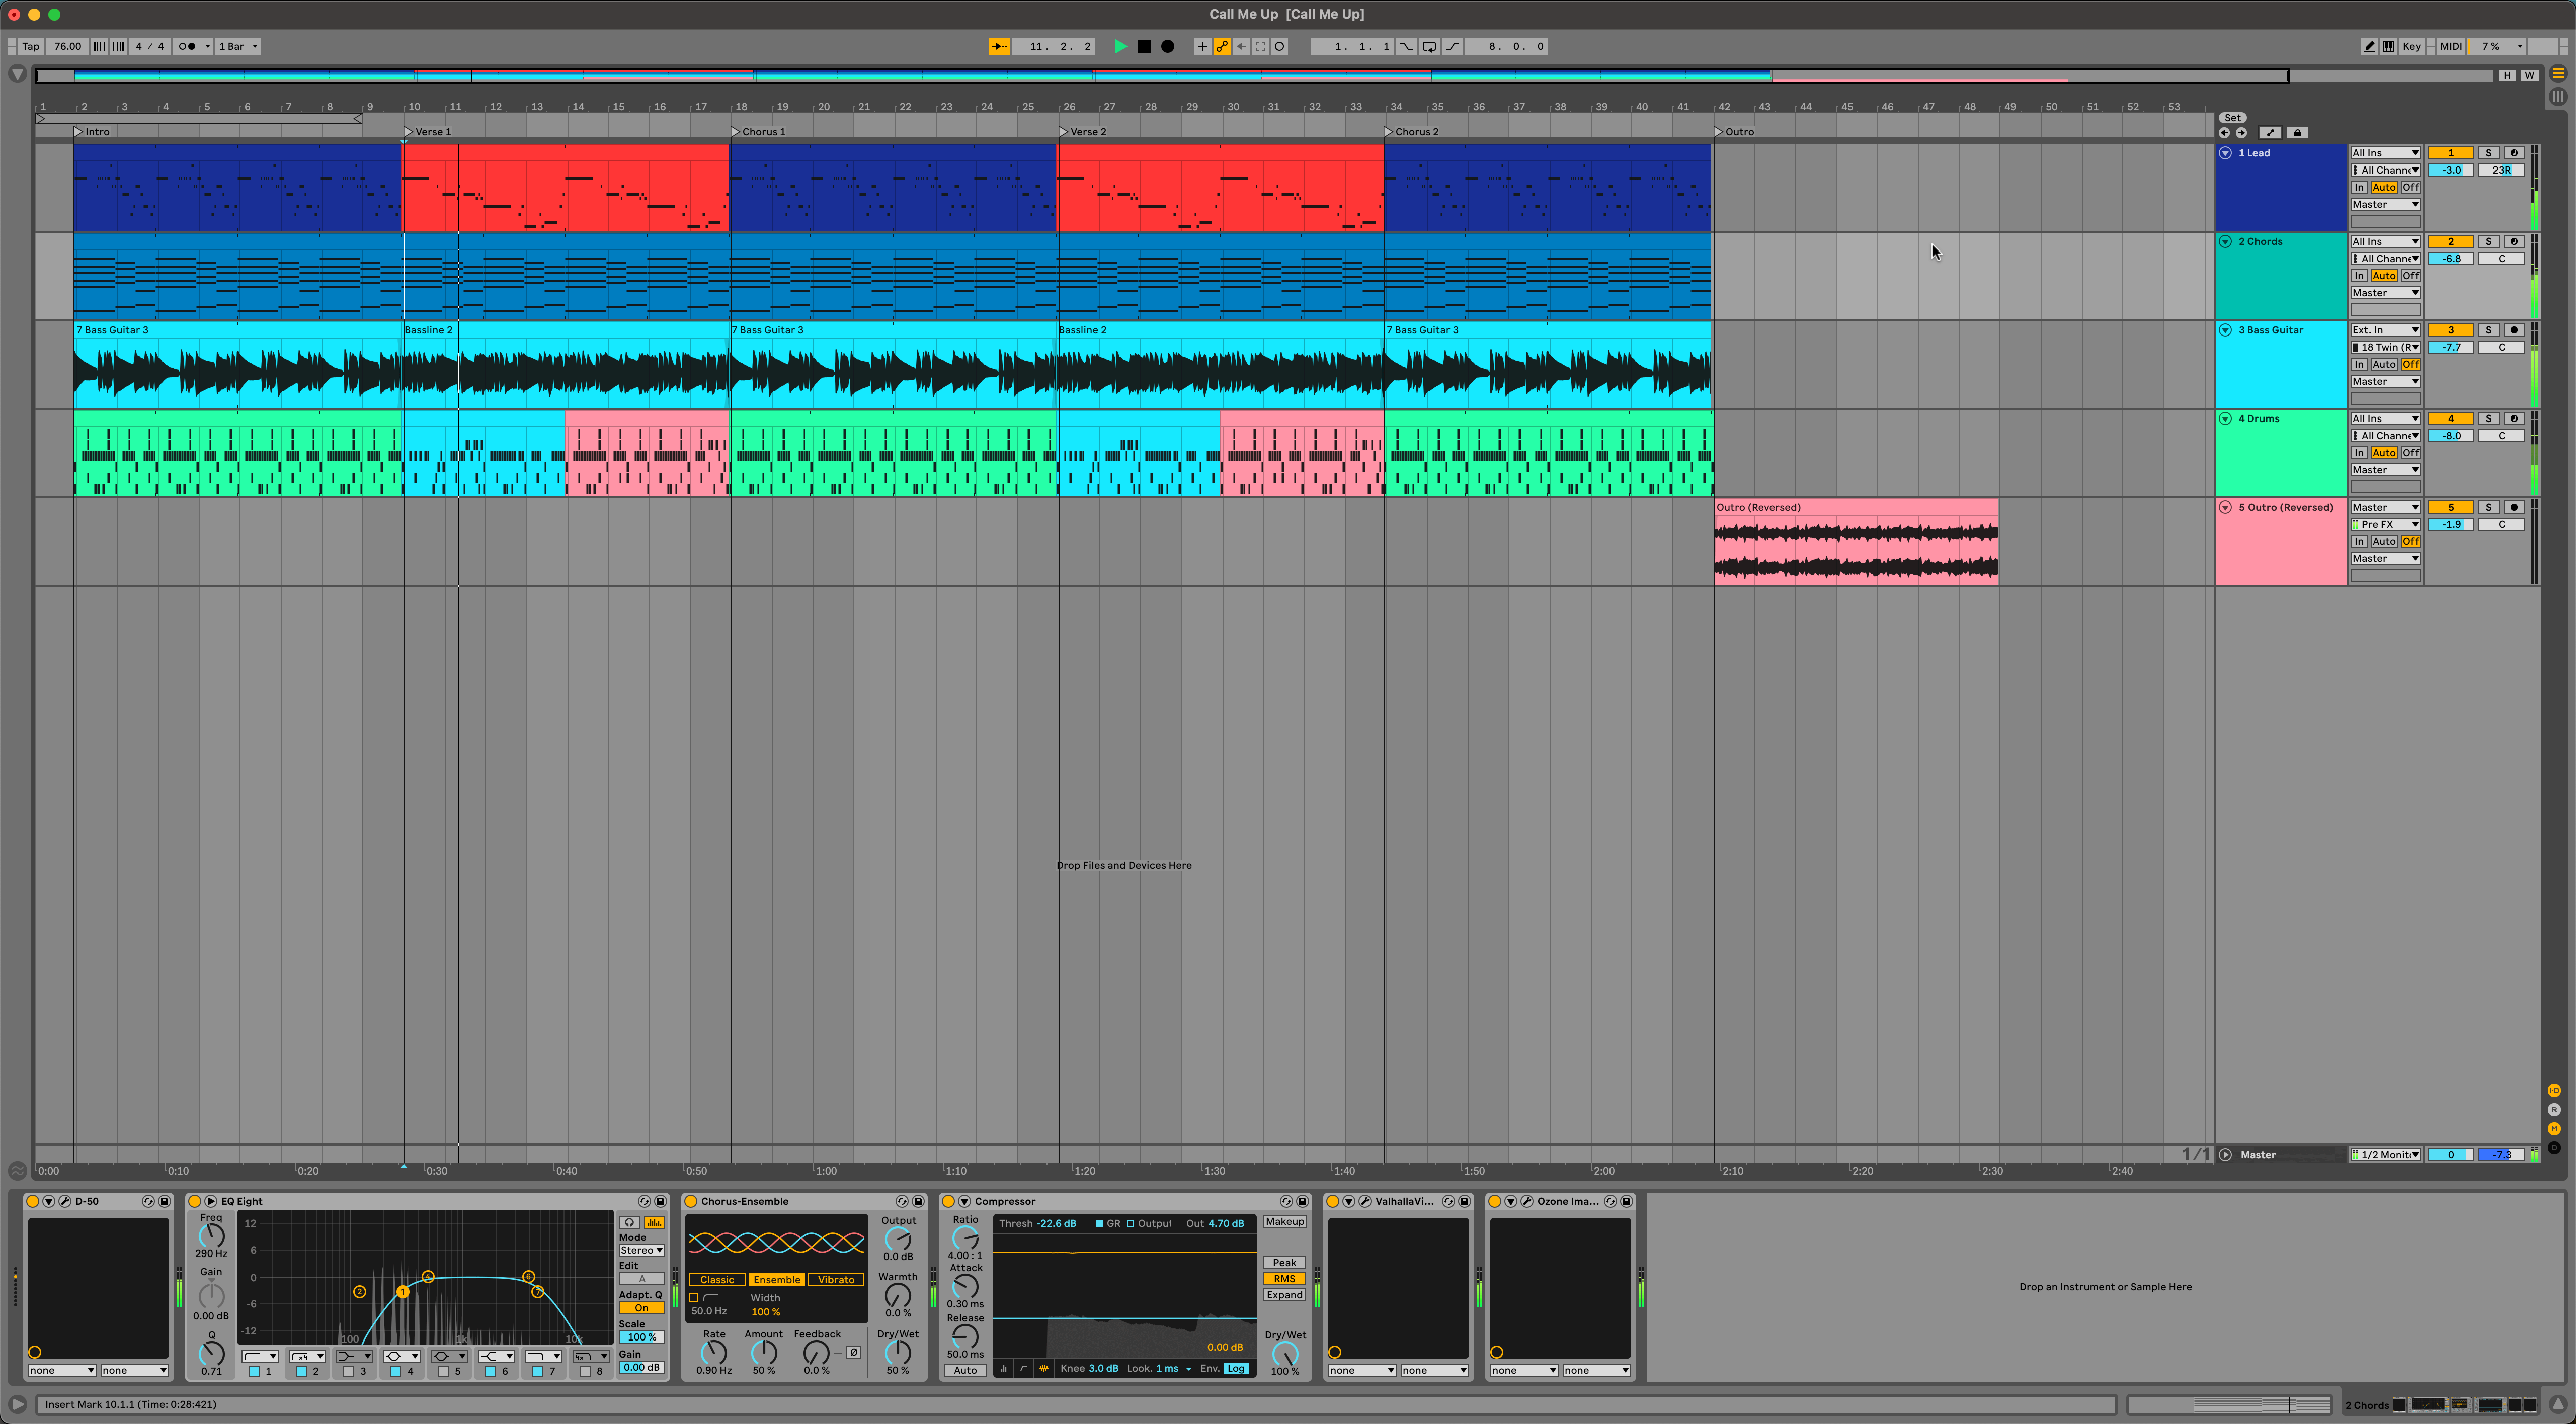Solo the 4 Drums track
The height and width of the screenshot is (1424, 2576).
[2488, 418]
